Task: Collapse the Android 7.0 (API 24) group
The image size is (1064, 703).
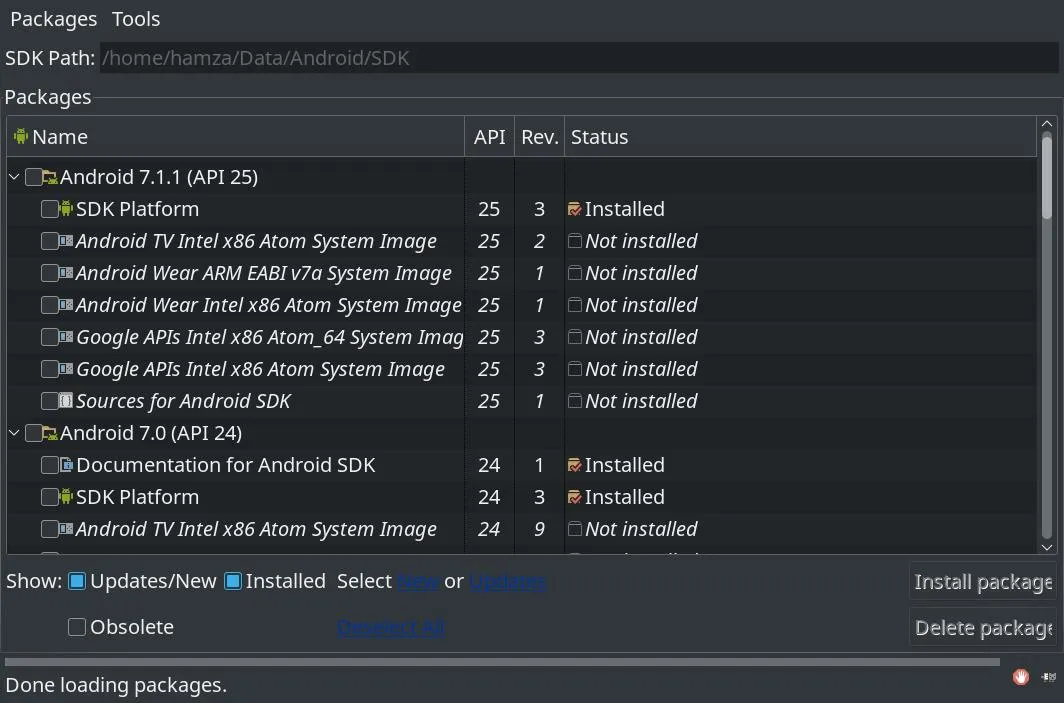Action: 14,434
